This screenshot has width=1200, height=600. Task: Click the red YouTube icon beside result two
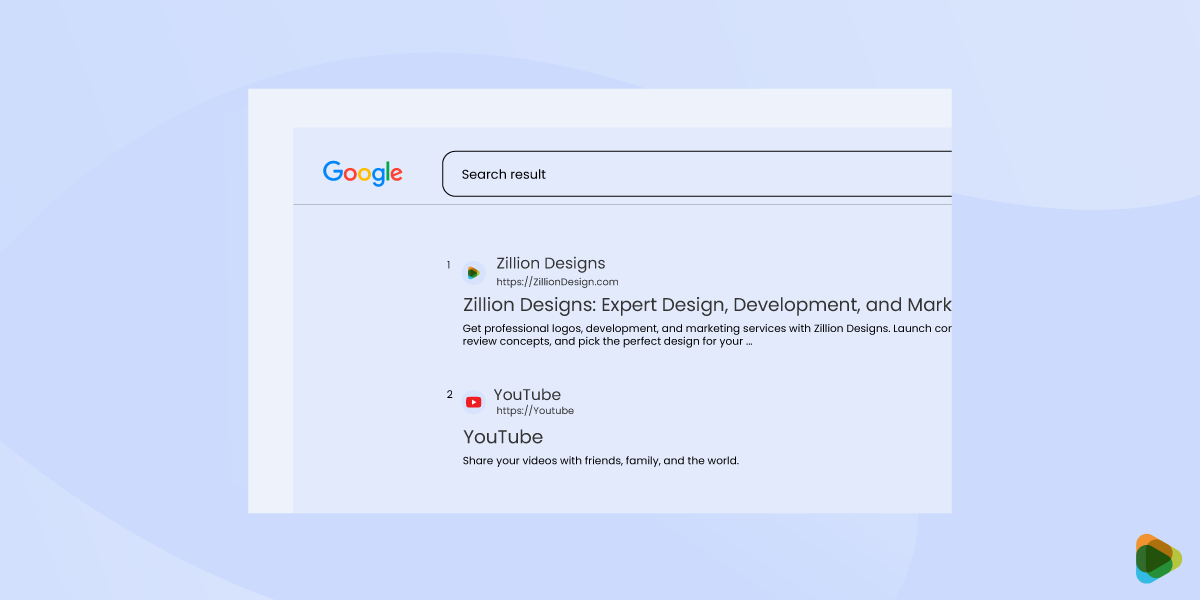click(x=474, y=401)
